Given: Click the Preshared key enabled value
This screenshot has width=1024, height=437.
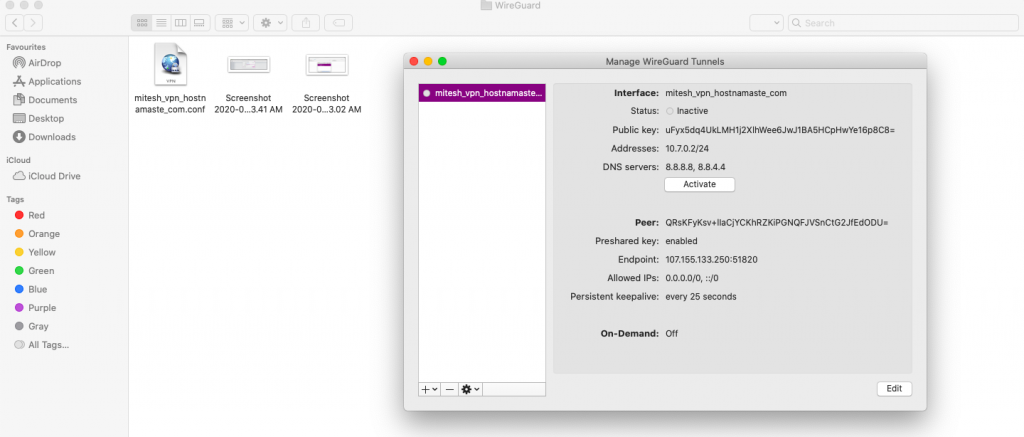Looking at the screenshot, I should [x=681, y=241].
